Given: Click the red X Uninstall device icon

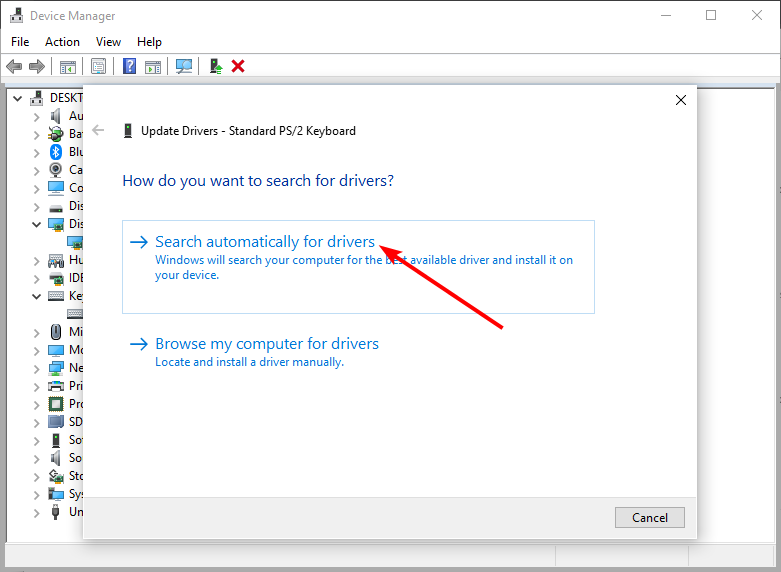Looking at the screenshot, I should coord(238,66).
